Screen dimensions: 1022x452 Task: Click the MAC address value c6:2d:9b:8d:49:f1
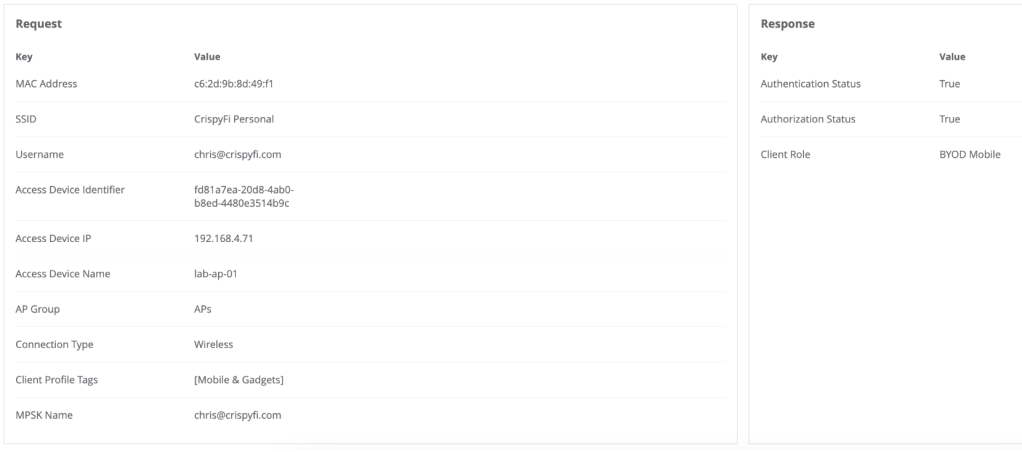(233, 84)
